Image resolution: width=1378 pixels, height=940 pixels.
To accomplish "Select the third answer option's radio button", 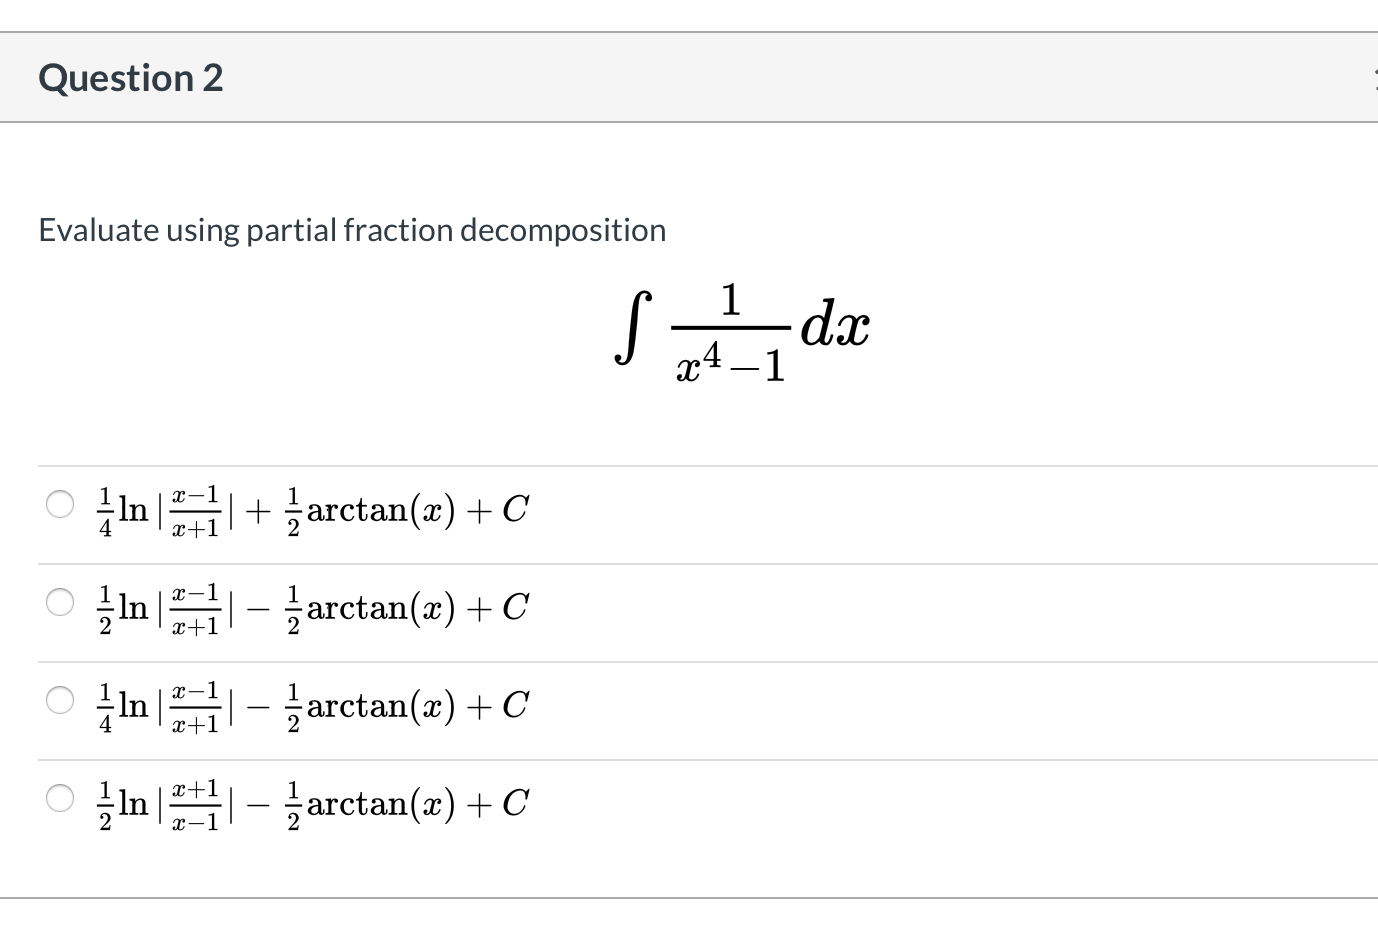I will (60, 701).
